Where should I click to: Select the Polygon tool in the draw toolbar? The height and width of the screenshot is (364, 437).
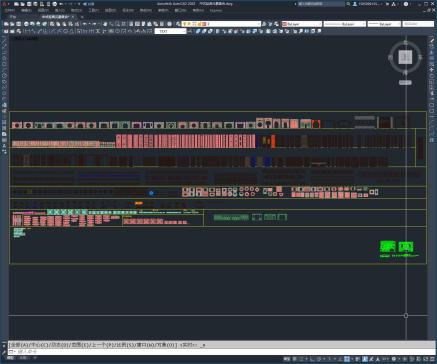pyautogui.click(x=4, y=58)
